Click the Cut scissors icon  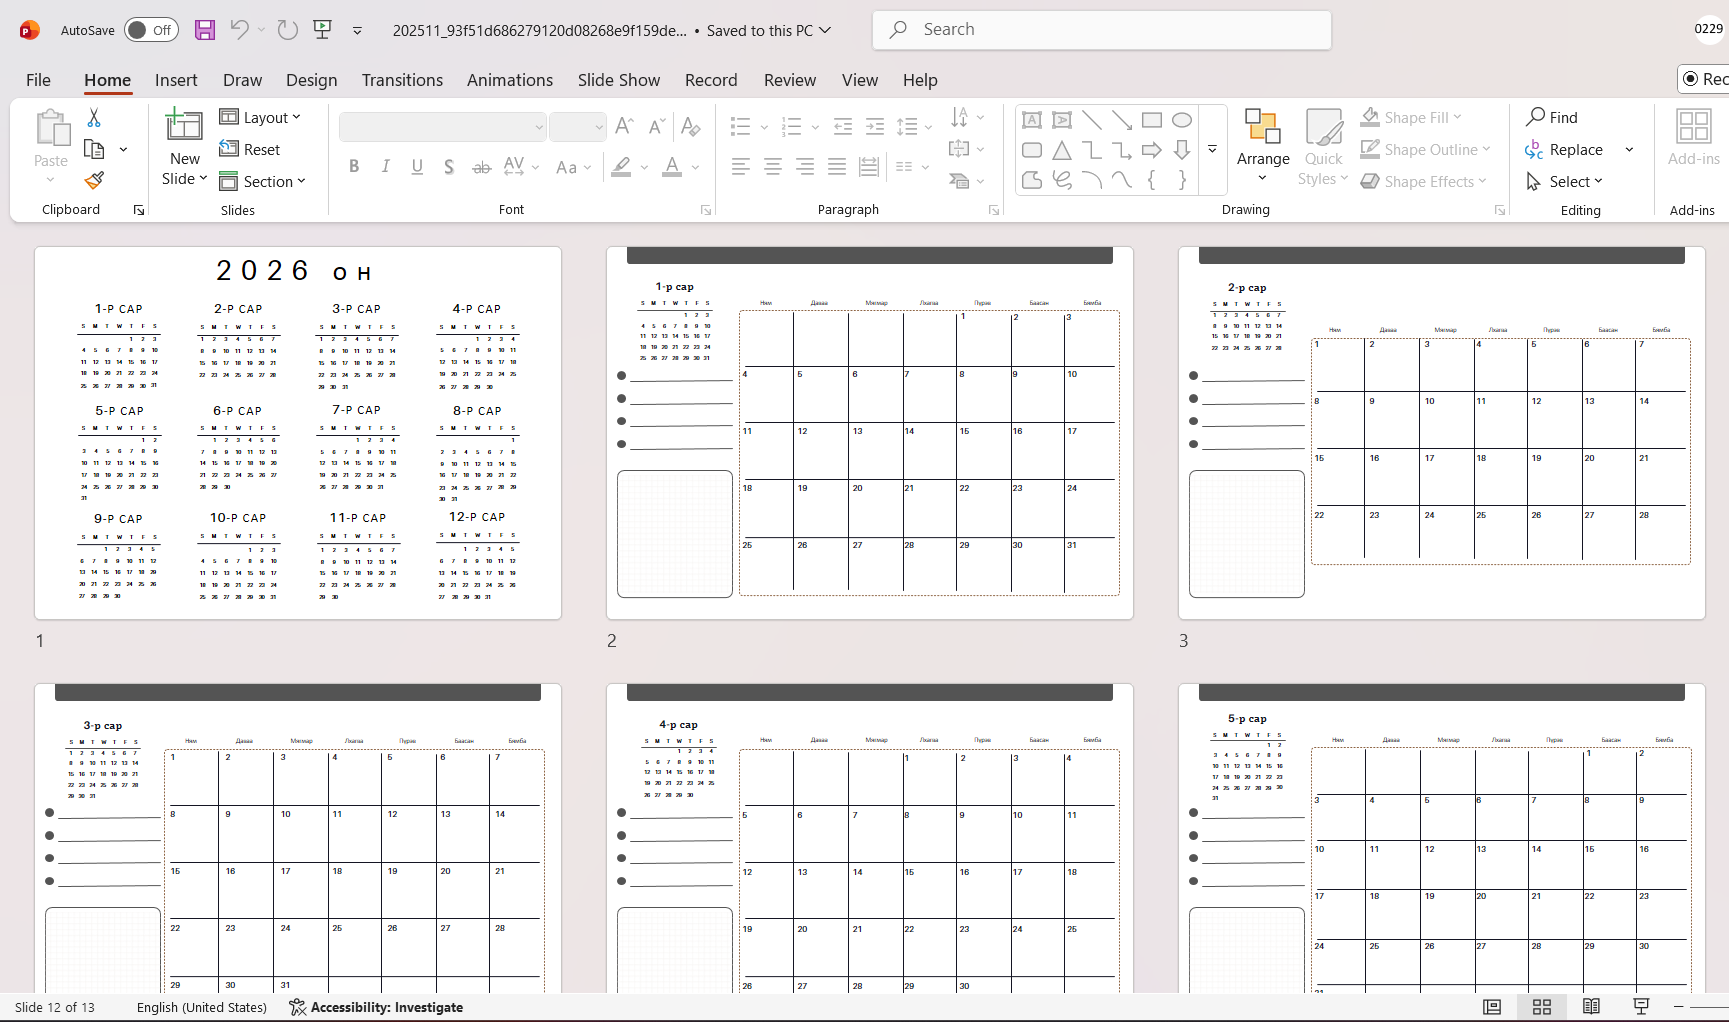[94, 118]
